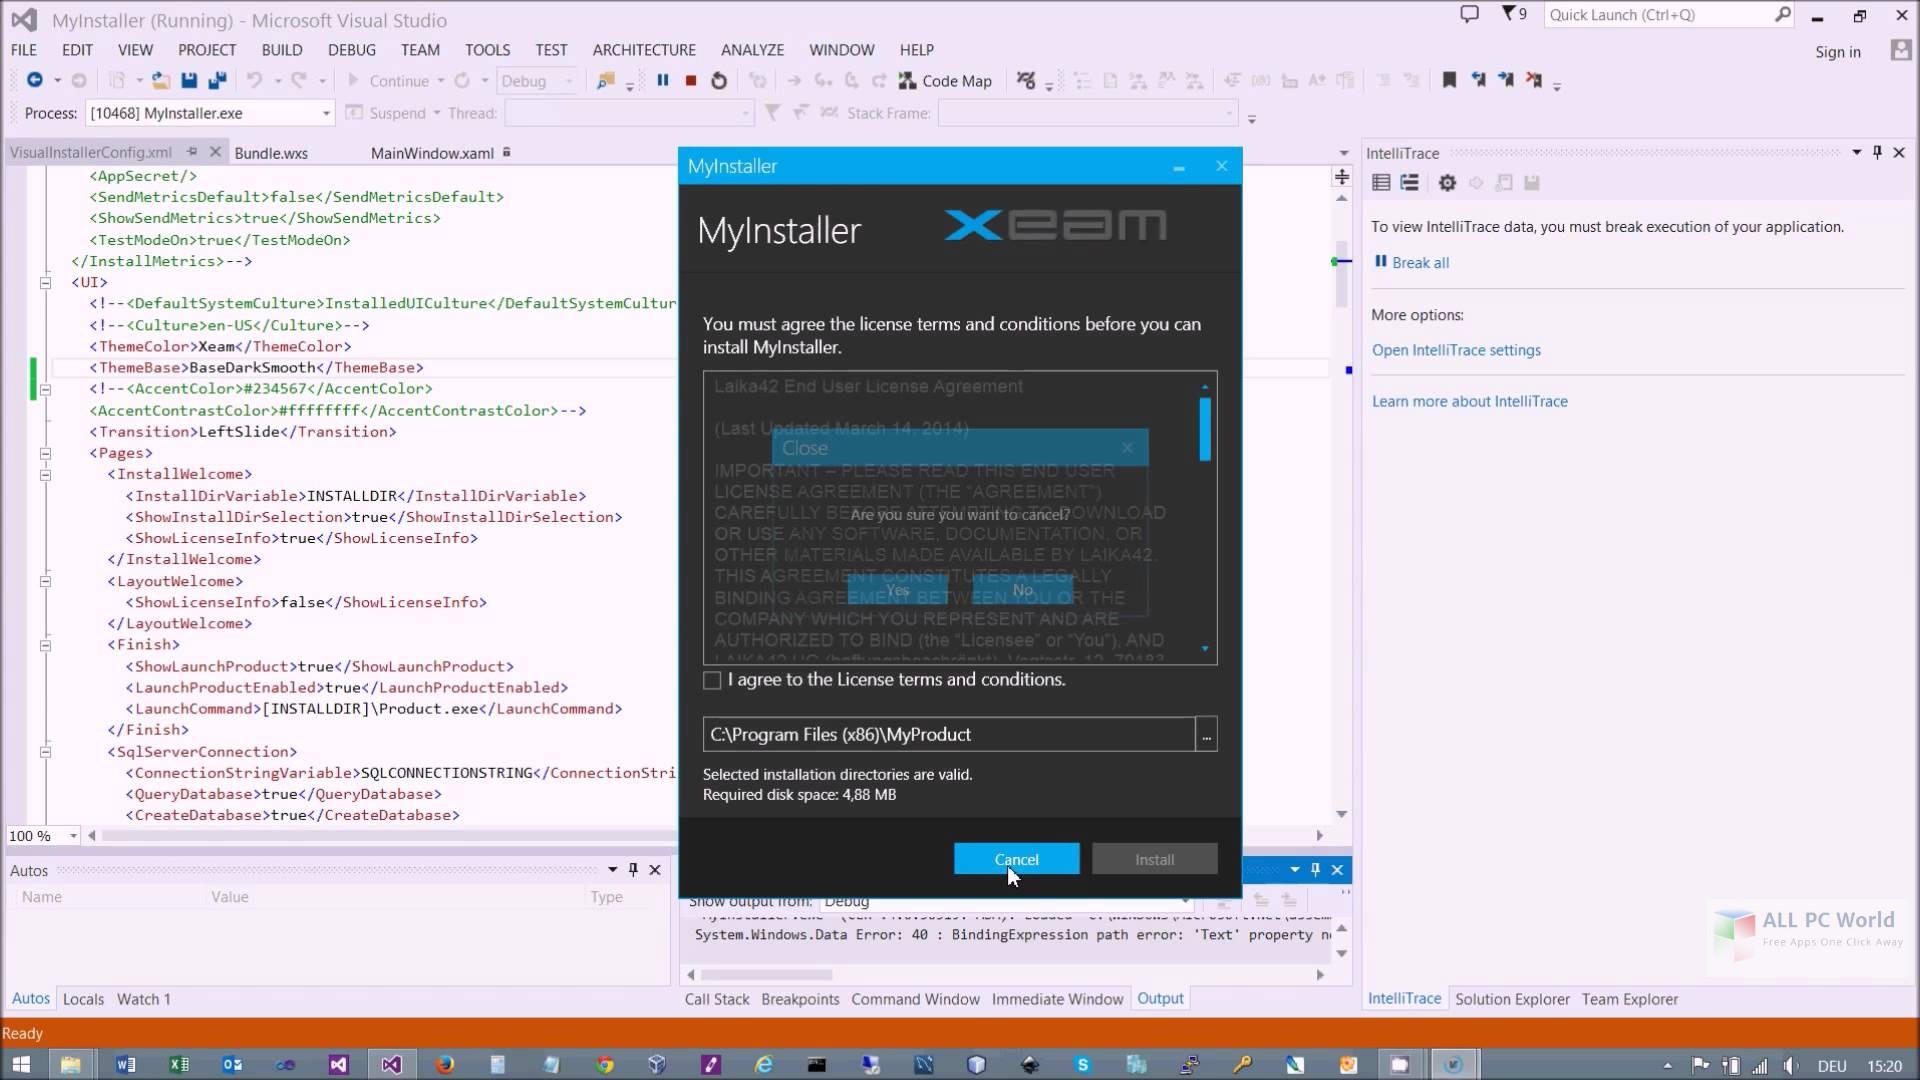Go to the previous bookmark icon

point(1478,80)
